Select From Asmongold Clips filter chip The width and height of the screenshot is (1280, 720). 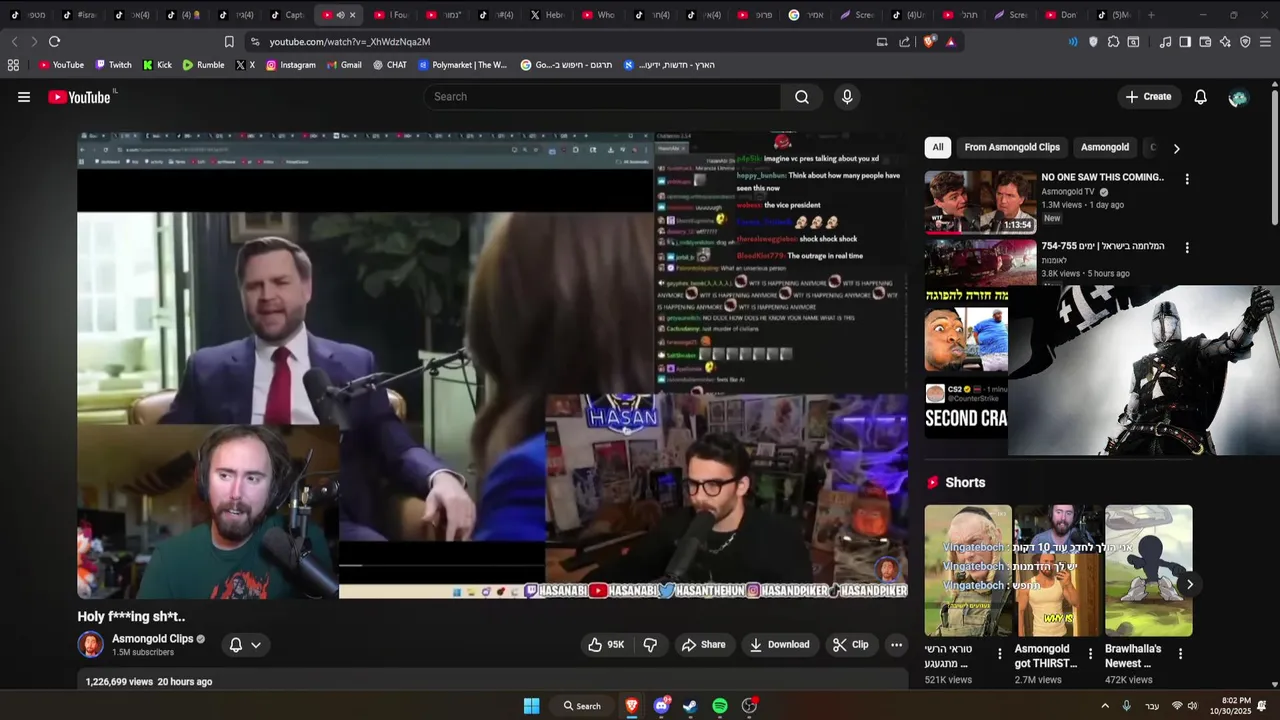pyautogui.click(x=1012, y=147)
